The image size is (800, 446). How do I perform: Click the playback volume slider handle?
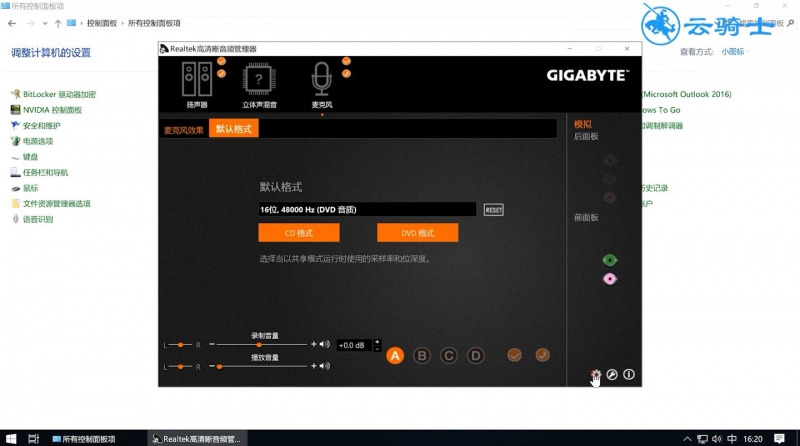click(x=219, y=366)
